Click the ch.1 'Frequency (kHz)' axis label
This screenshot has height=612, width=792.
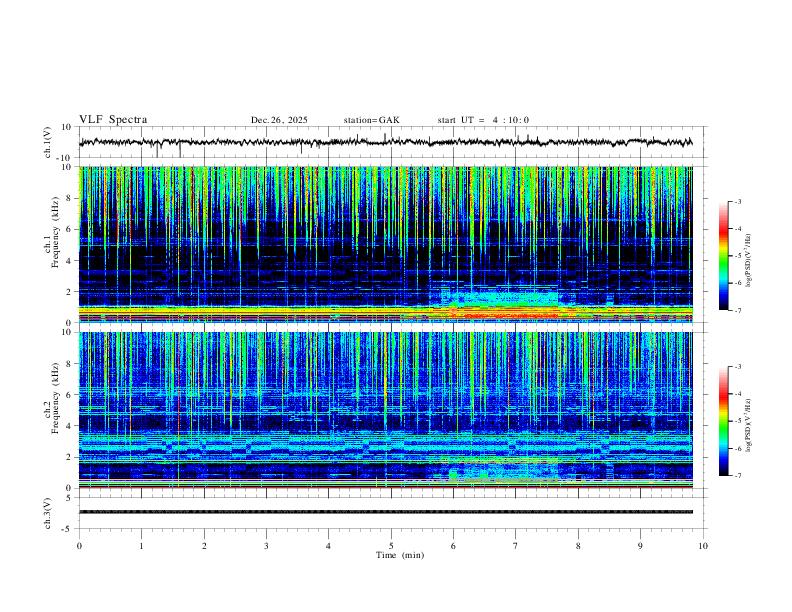click(56, 232)
